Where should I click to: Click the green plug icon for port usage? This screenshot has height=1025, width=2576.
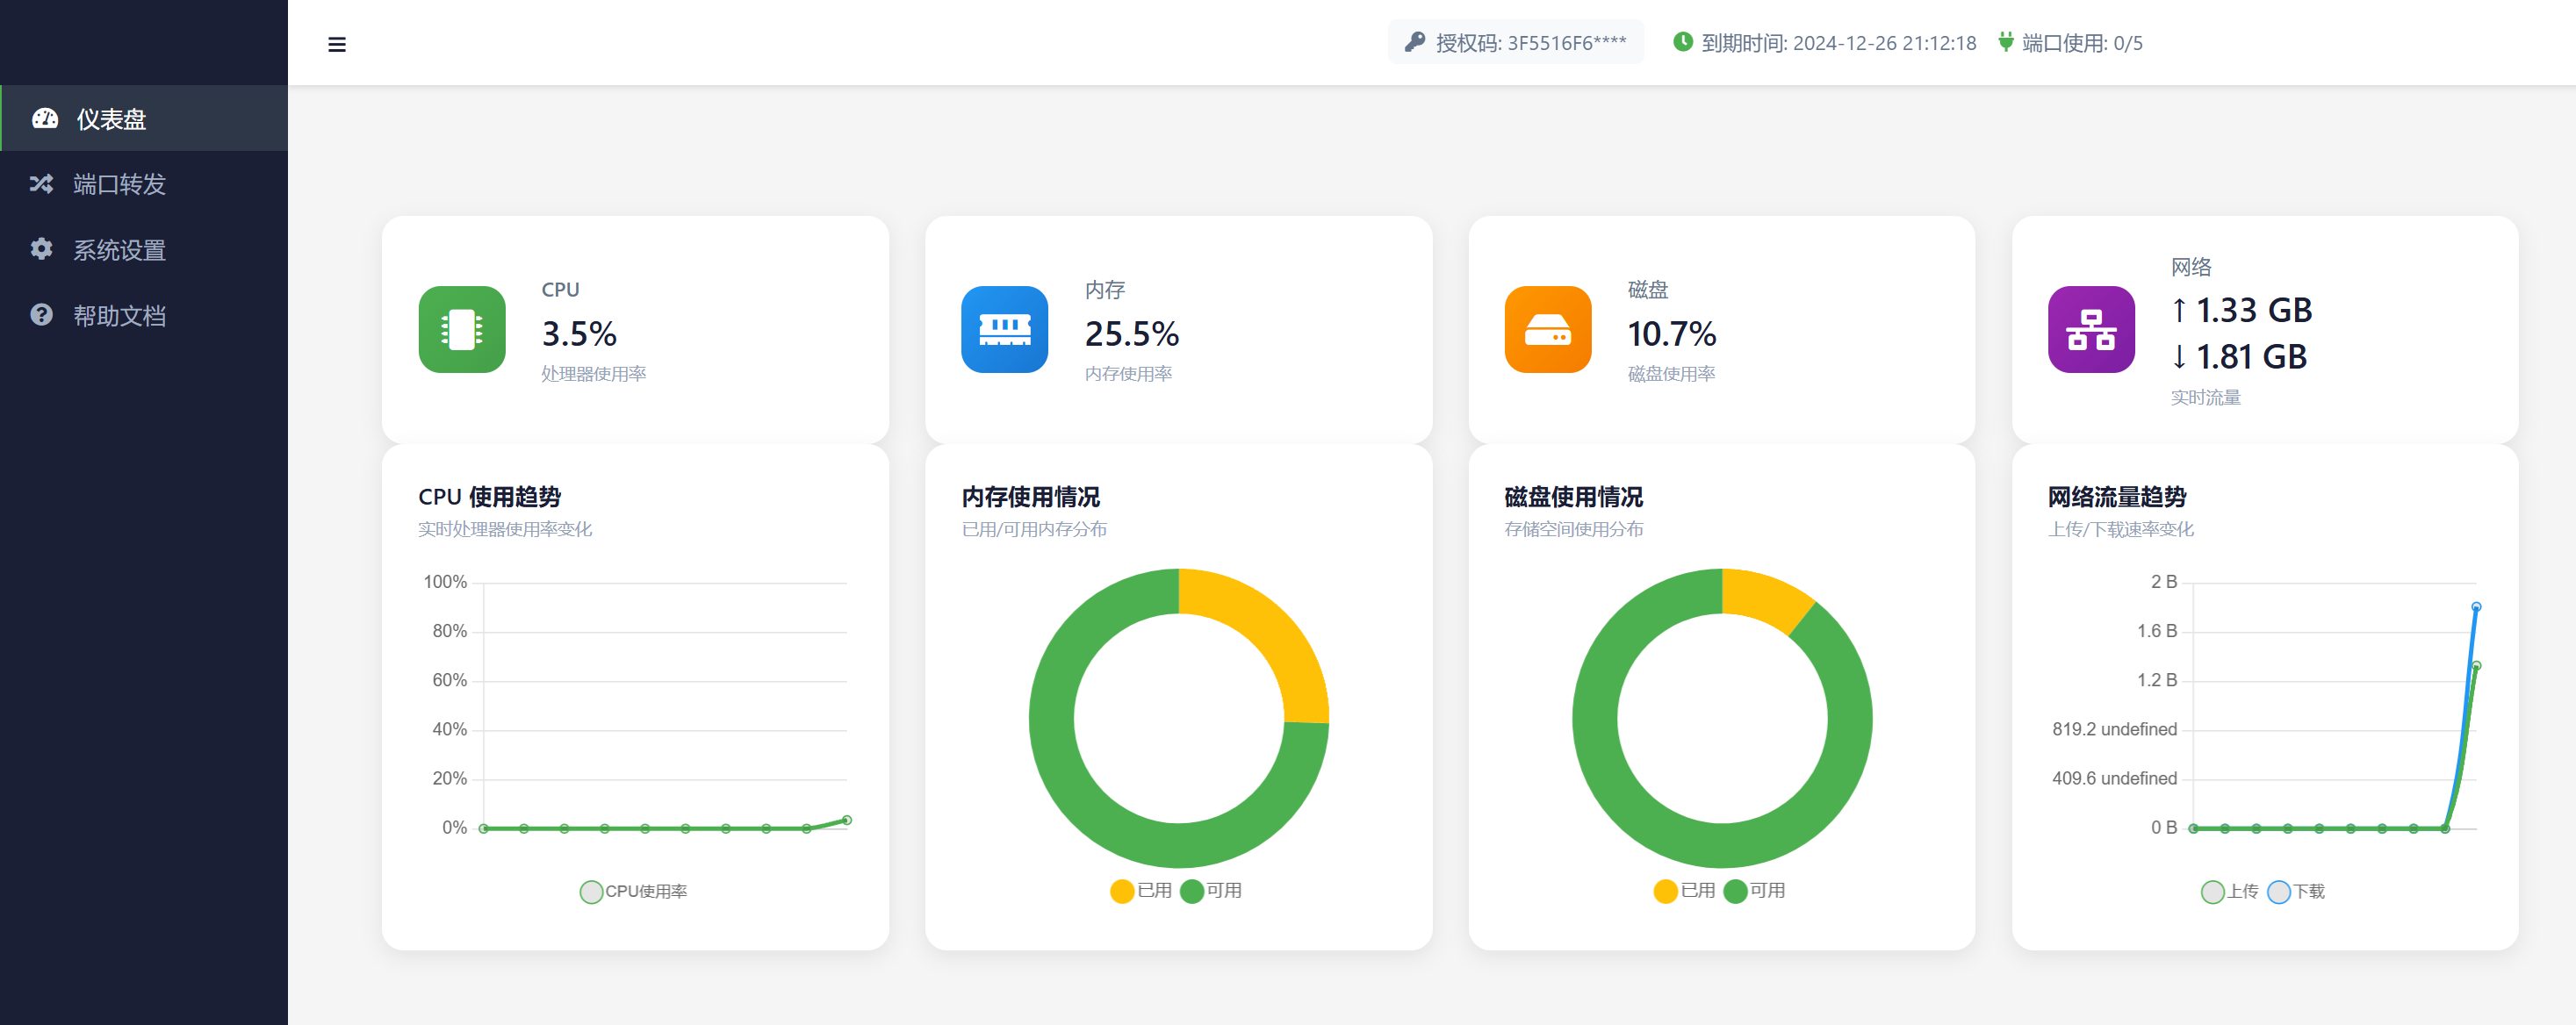[x=2005, y=42]
